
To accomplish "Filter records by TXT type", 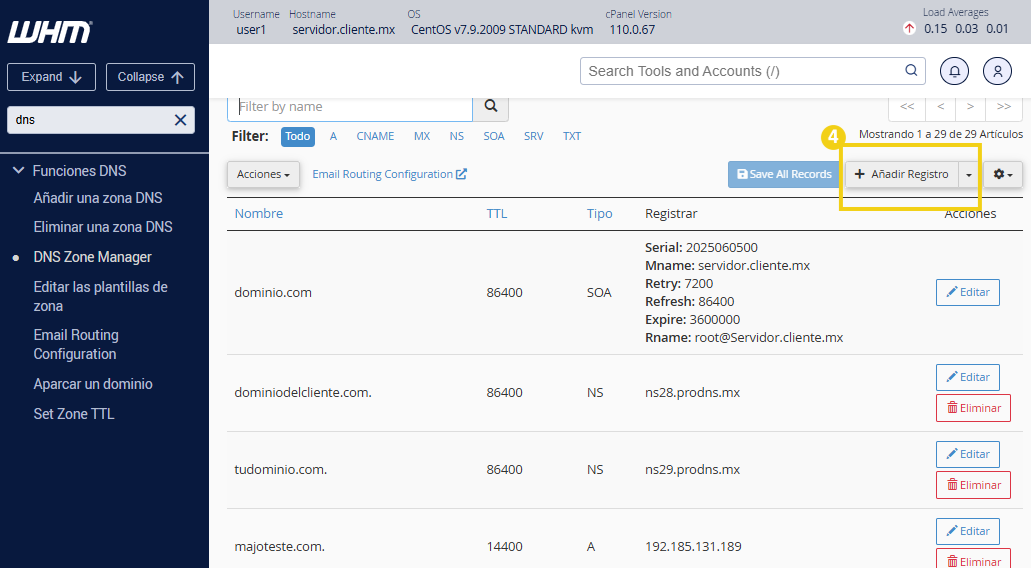I will tap(572, 136).
